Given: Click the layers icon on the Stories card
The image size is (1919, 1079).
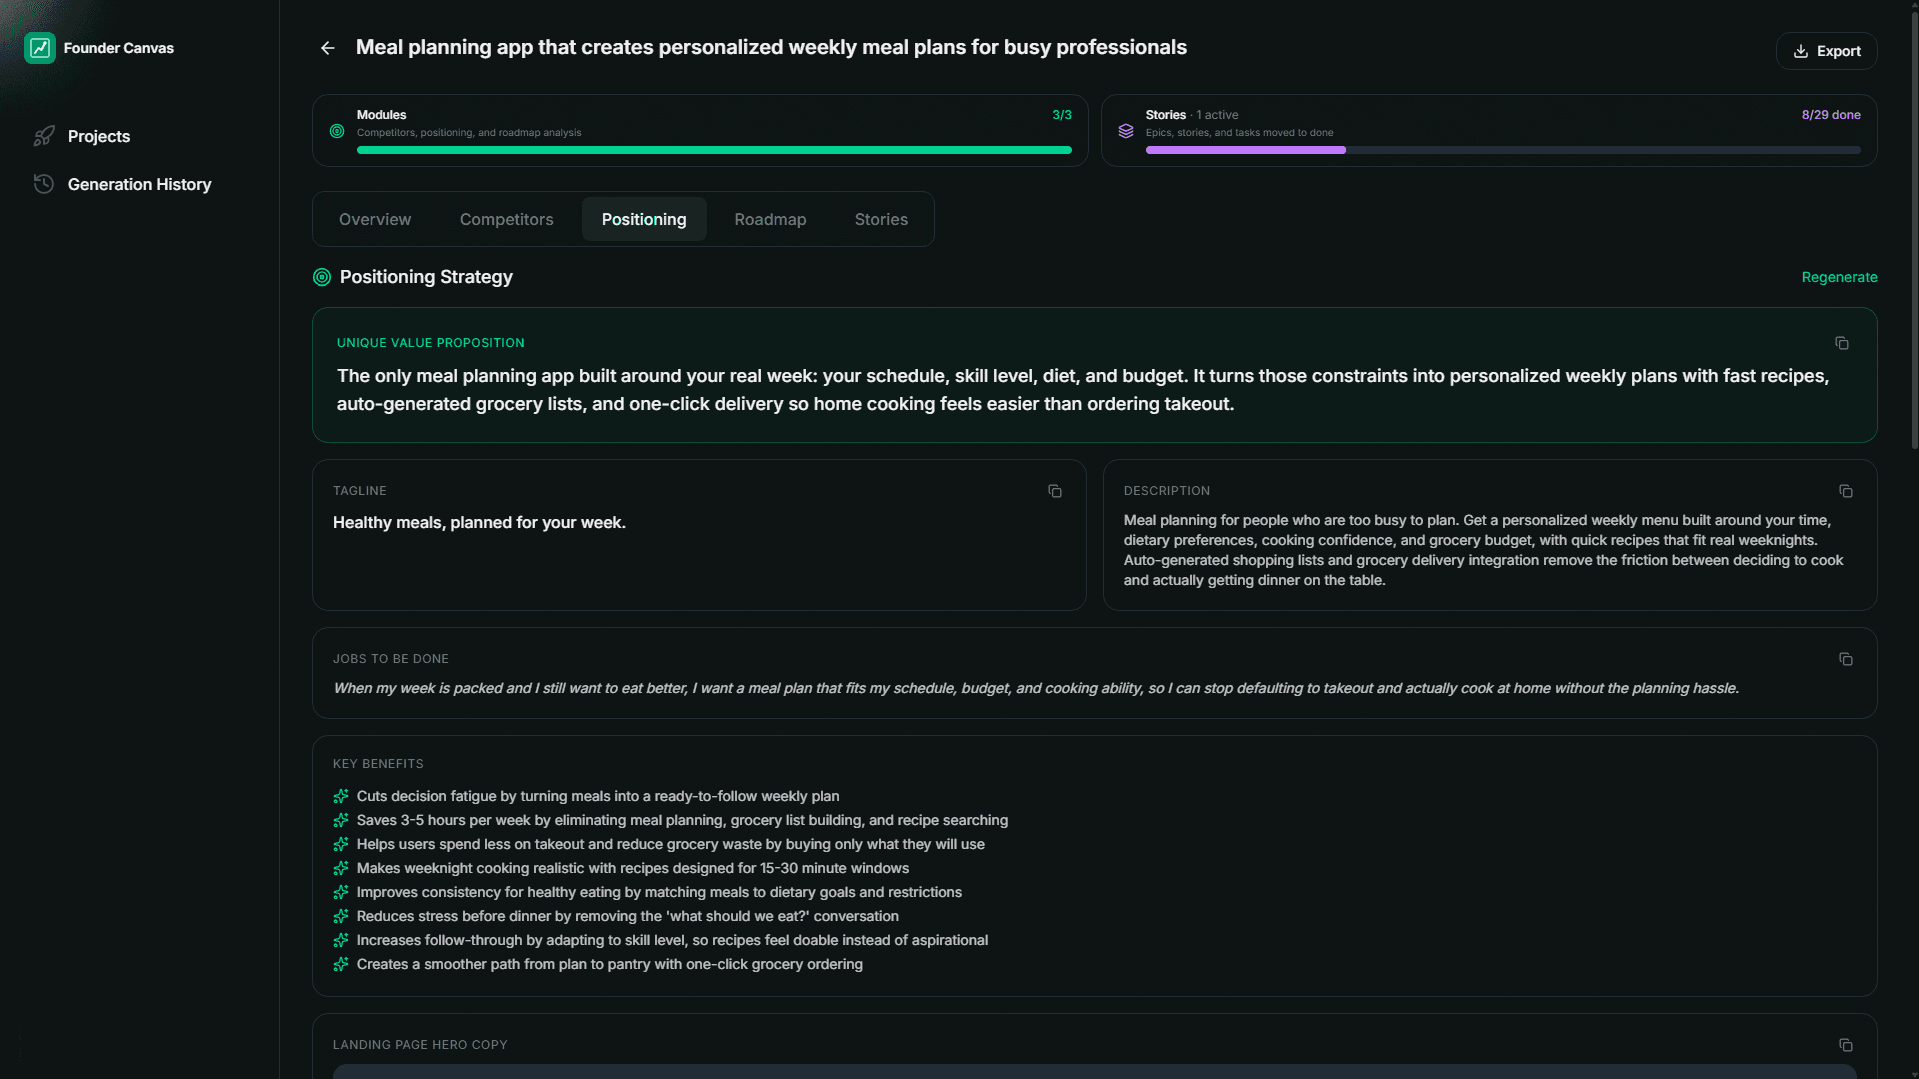Looking at the screenshot, I should coord(1126,131).
